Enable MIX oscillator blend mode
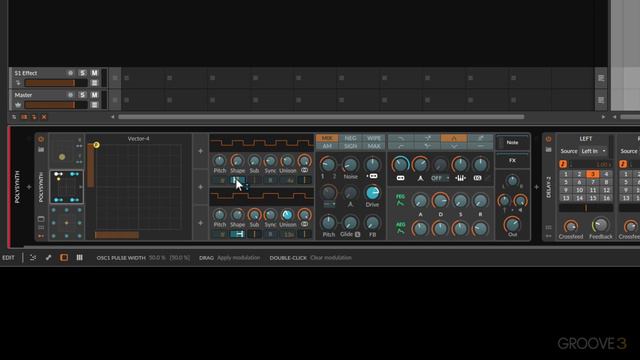This screenshot has height=360, width=640. (327, 138)
